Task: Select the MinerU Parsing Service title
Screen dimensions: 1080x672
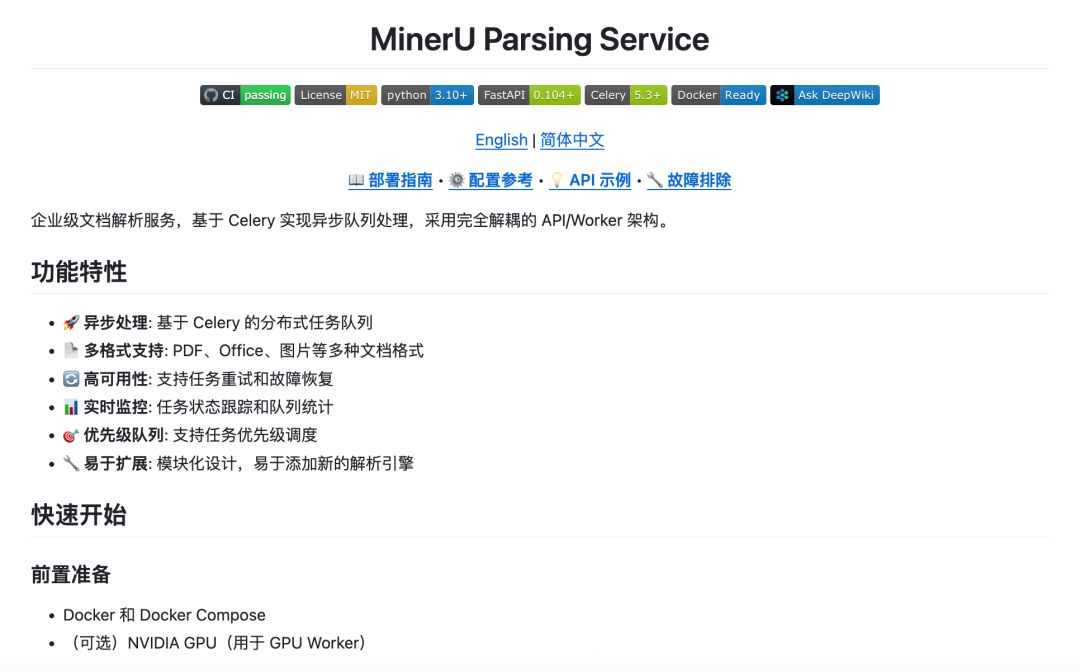Action: [539, 39]
